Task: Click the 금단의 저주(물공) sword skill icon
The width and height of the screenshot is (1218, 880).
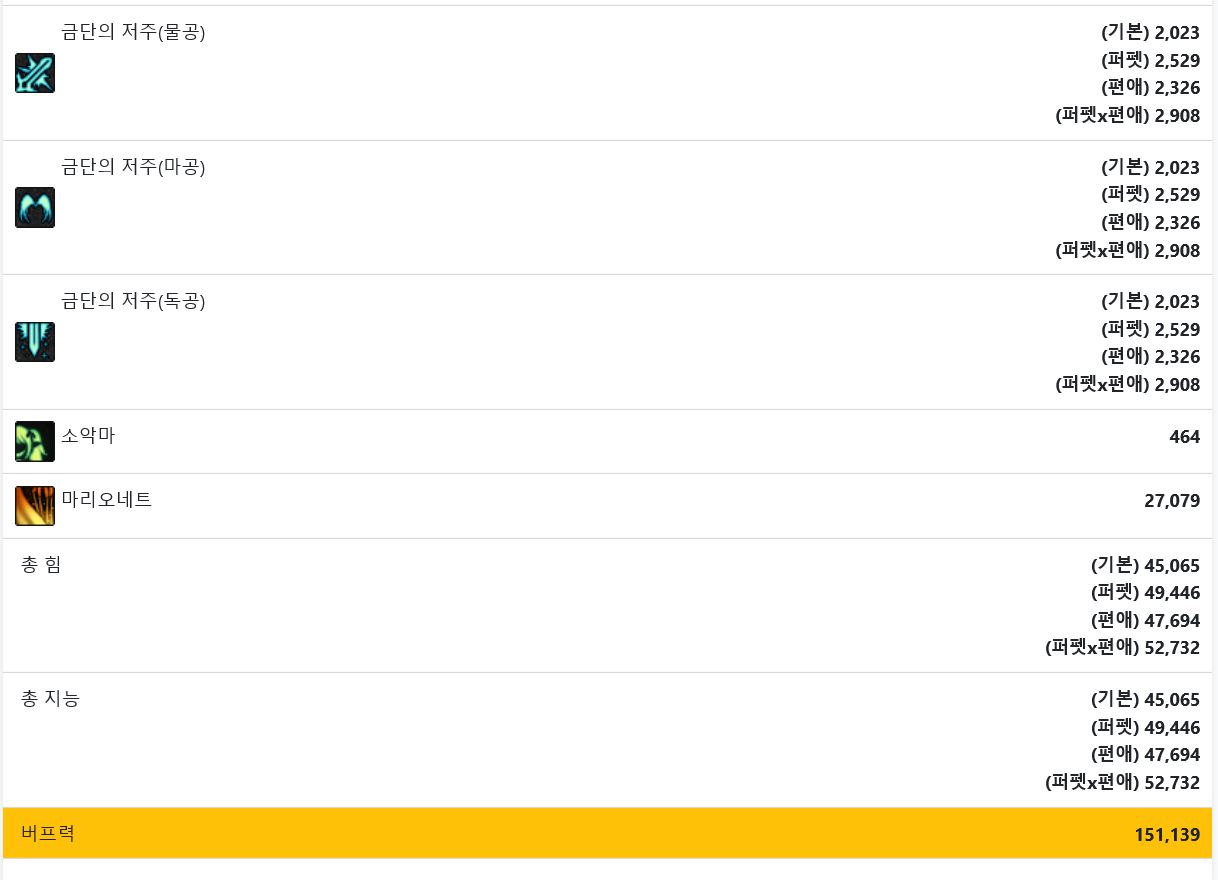Action: point(35,73)
